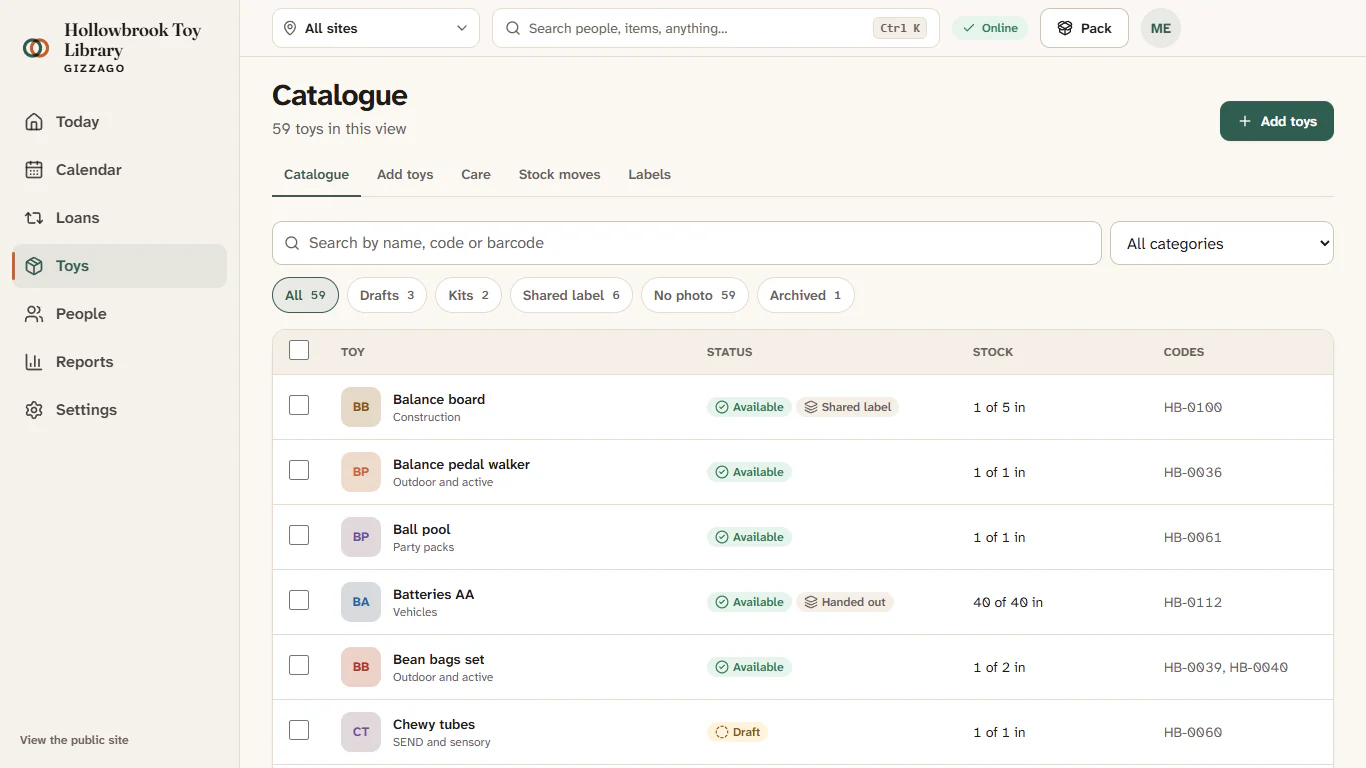The height and width of the screenshot is (768, 1366).
Task: Click the Calendar icon in sidebar
Action: coord(34,170)
